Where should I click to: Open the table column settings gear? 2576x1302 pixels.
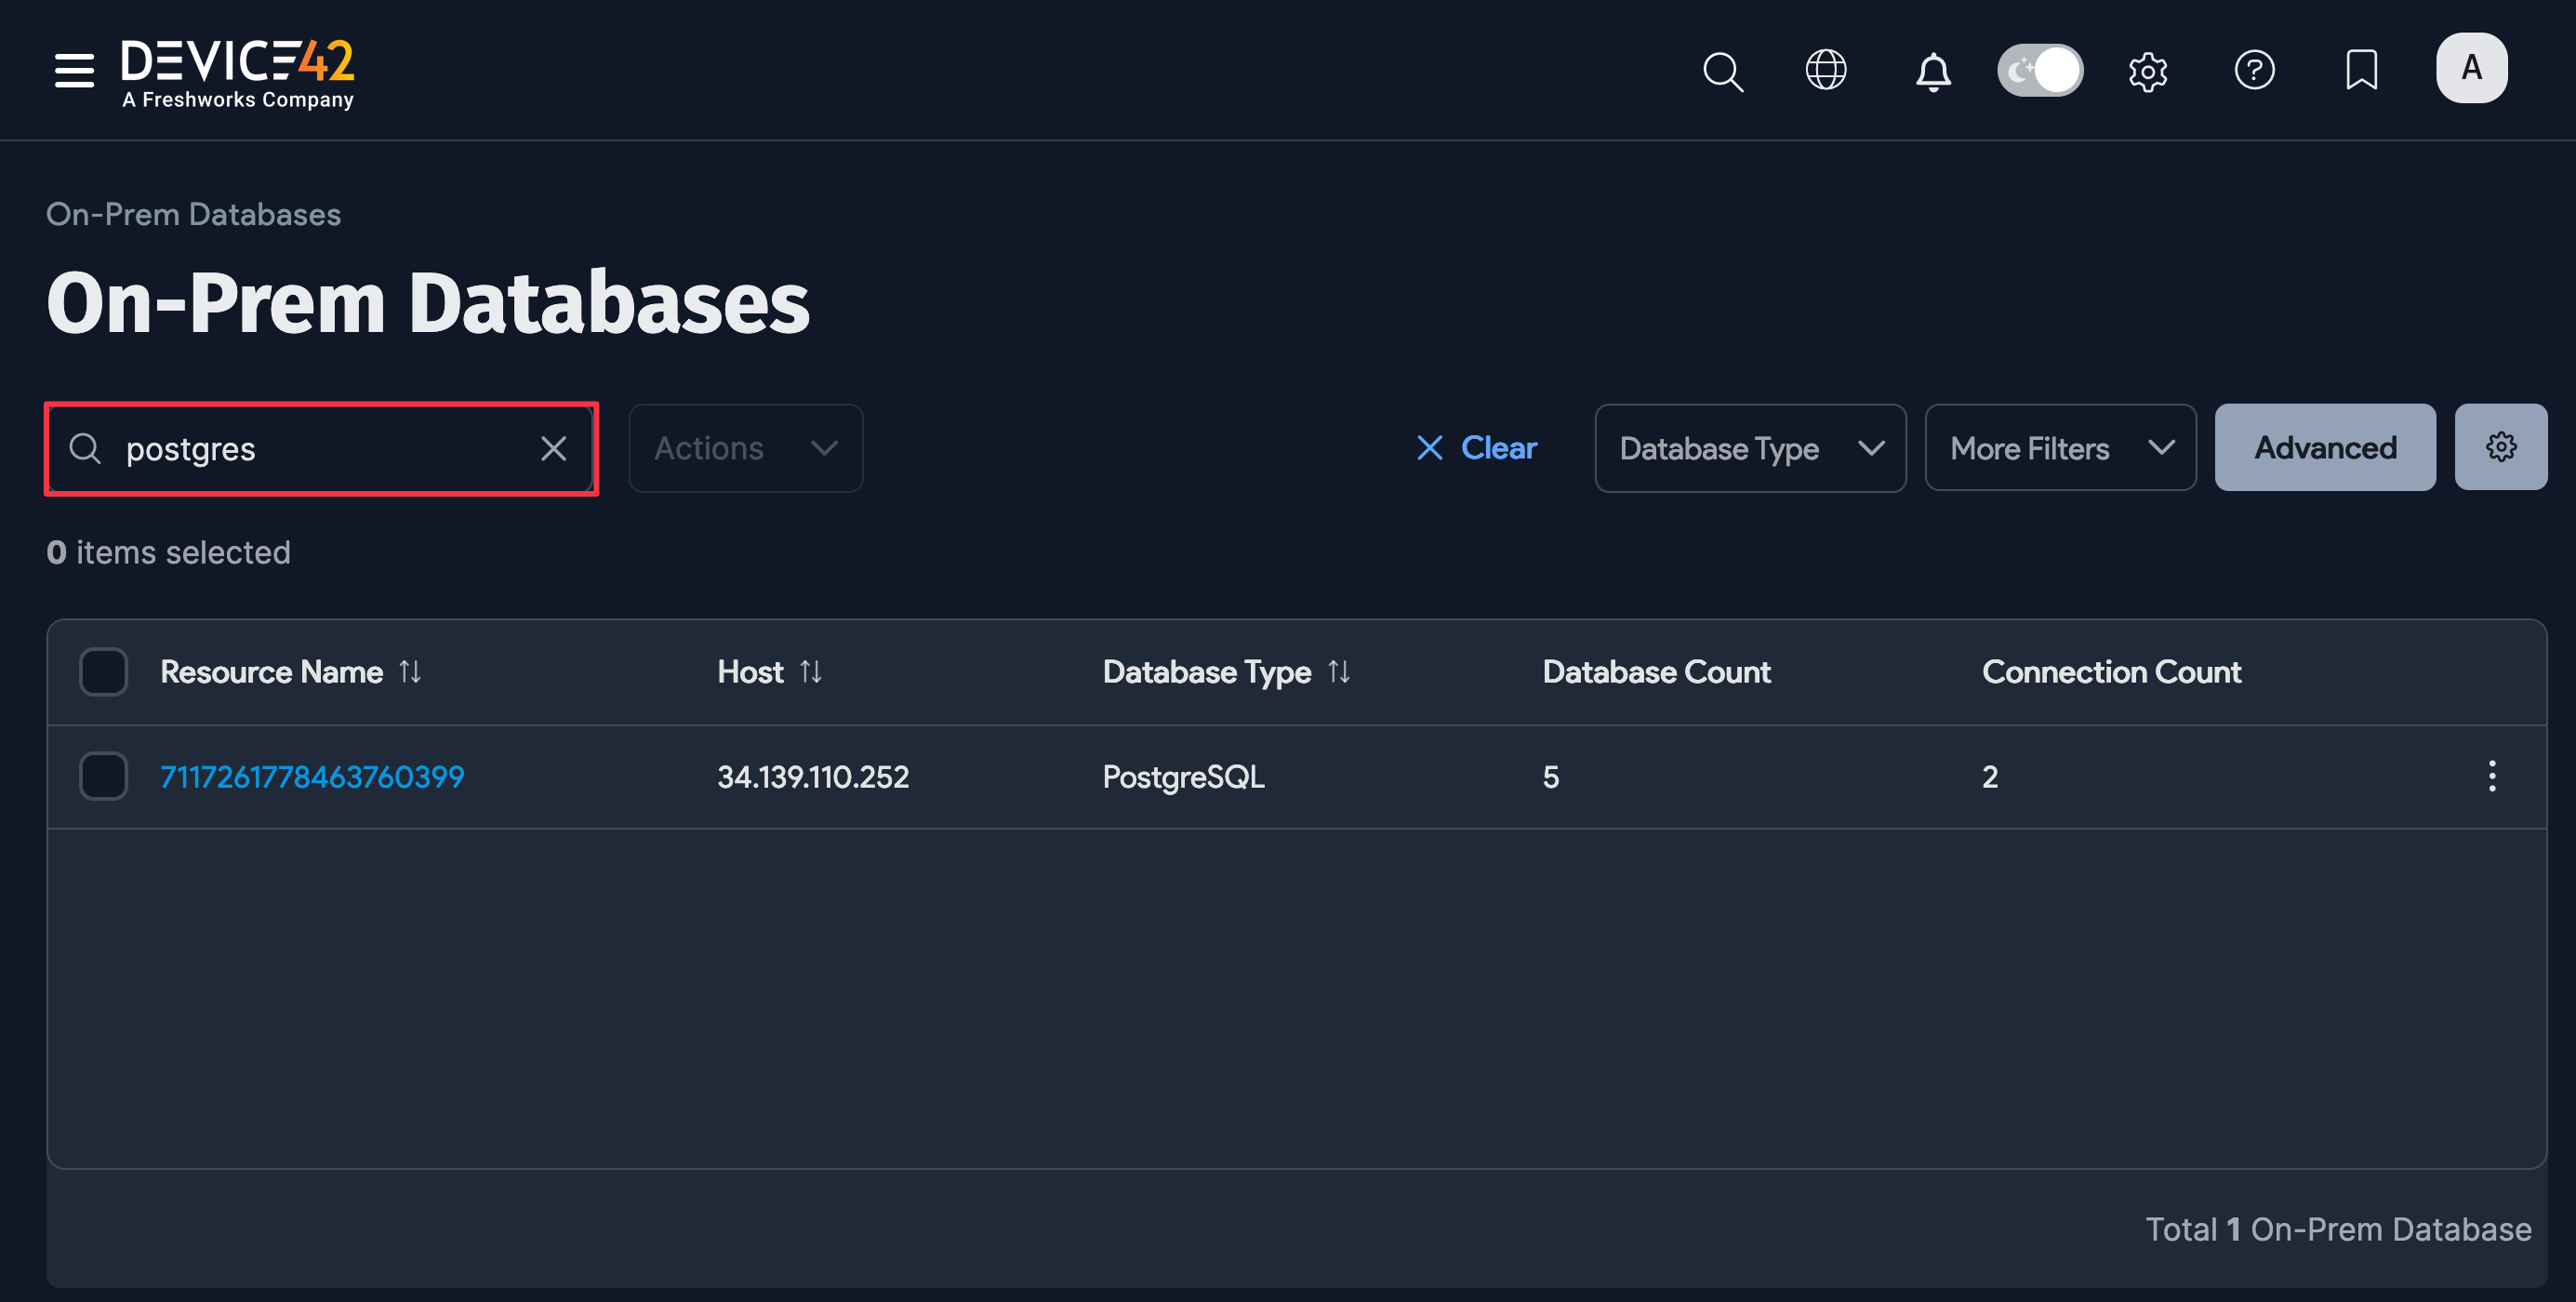2501,447
